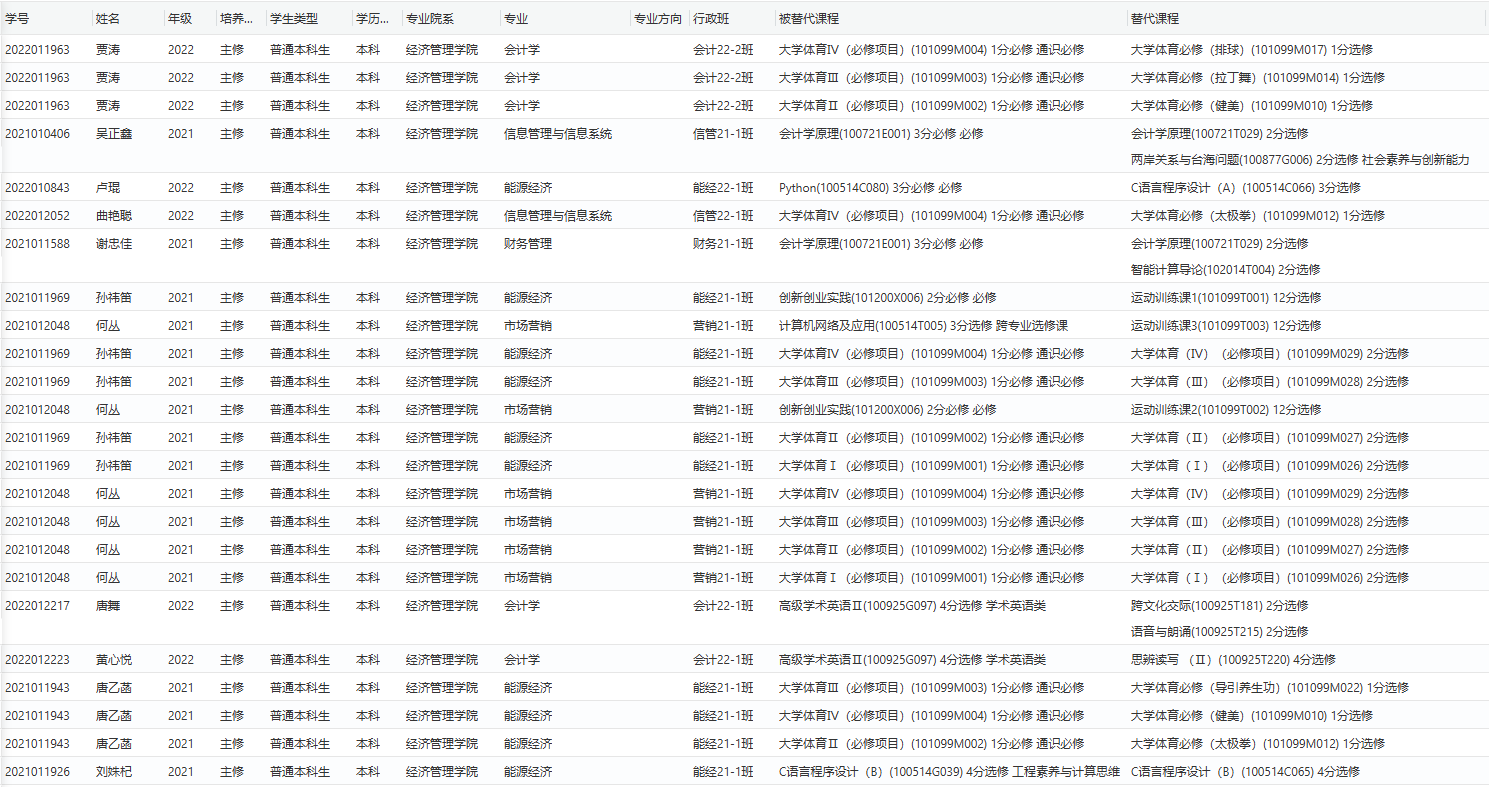Select the name 刘姝杞 in last row
Image resolution: width=1489 pixels, height=787 pixels.
pos(113,772)
